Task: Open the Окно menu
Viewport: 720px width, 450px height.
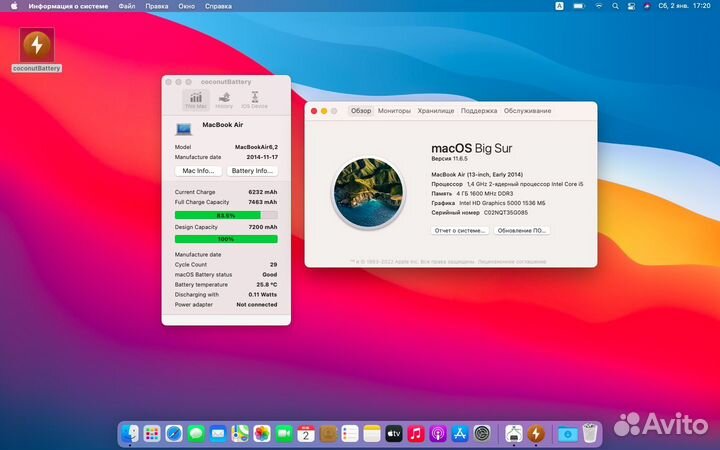Action: (x=186, y=6)
